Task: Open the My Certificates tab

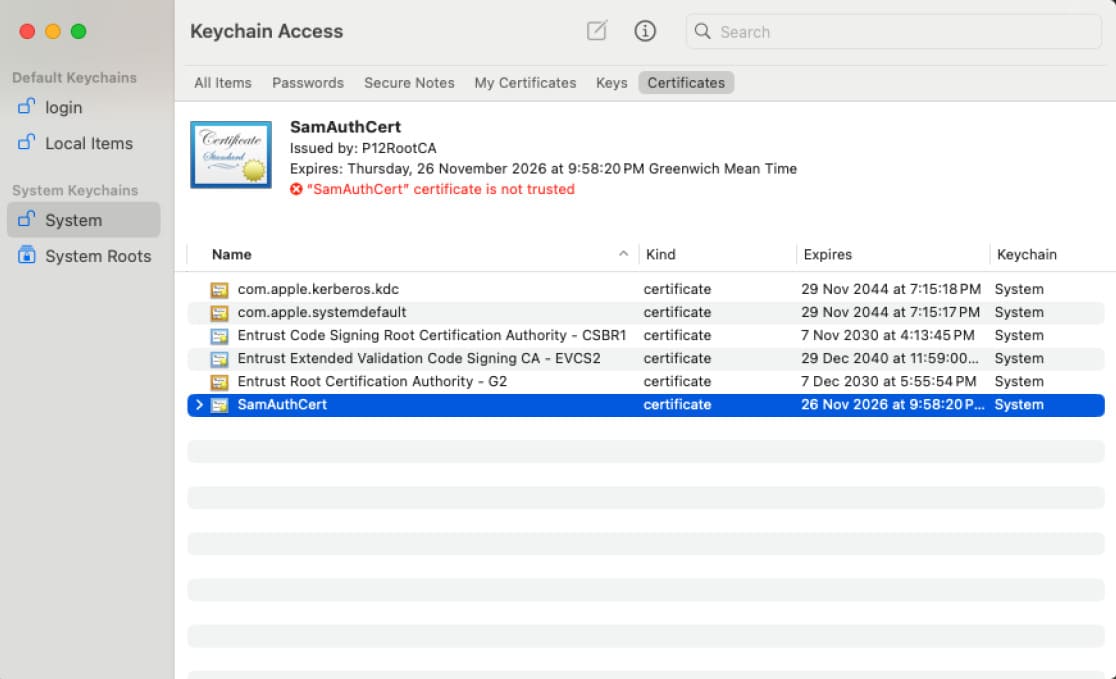Action: click(525, 83)
